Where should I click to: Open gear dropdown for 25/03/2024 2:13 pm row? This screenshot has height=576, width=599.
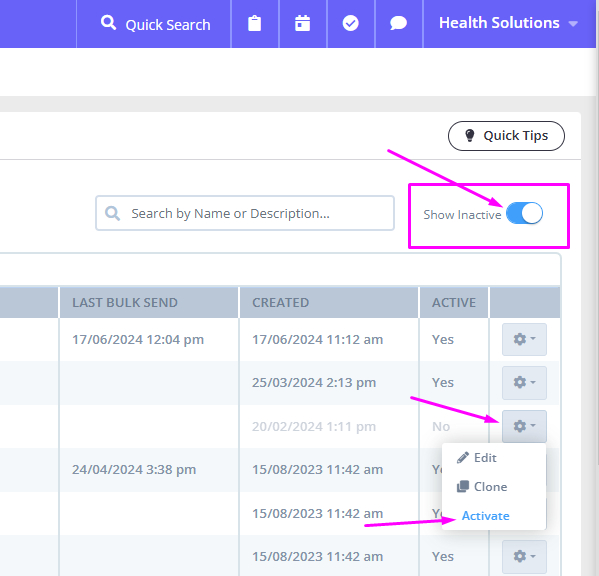point(524,382)
